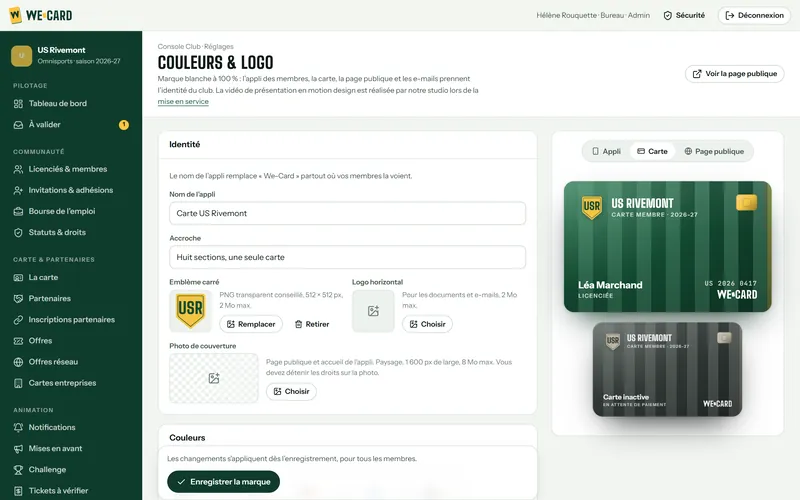The height and width of the screenshot is (500, 800).
Task: Follow the mise en service link
Action: coord(183,102)
